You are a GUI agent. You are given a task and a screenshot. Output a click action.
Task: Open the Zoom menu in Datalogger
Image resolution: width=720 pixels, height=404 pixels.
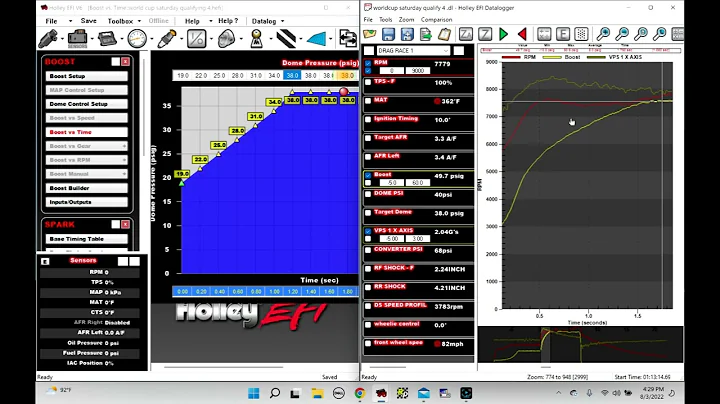pyautogui.click(x=406, y=20)
